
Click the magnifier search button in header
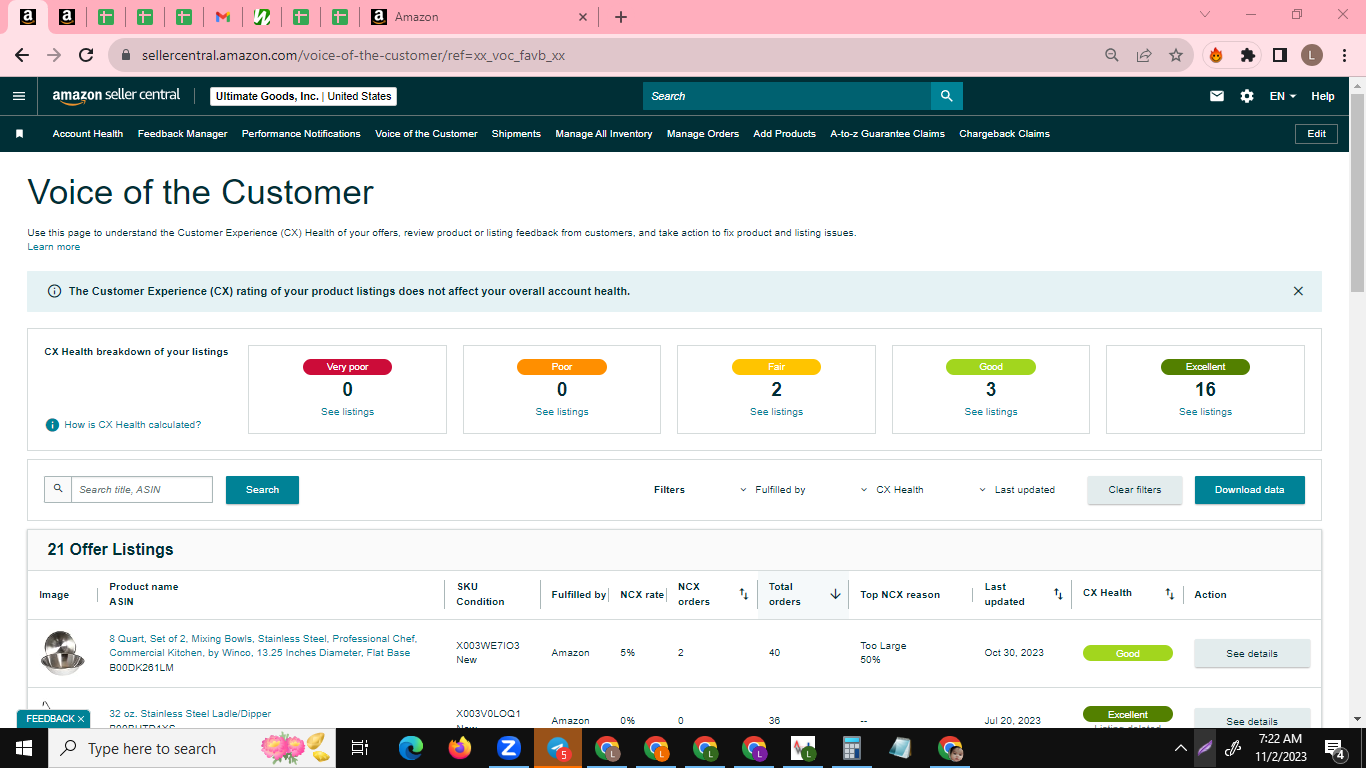click(947, 96)
